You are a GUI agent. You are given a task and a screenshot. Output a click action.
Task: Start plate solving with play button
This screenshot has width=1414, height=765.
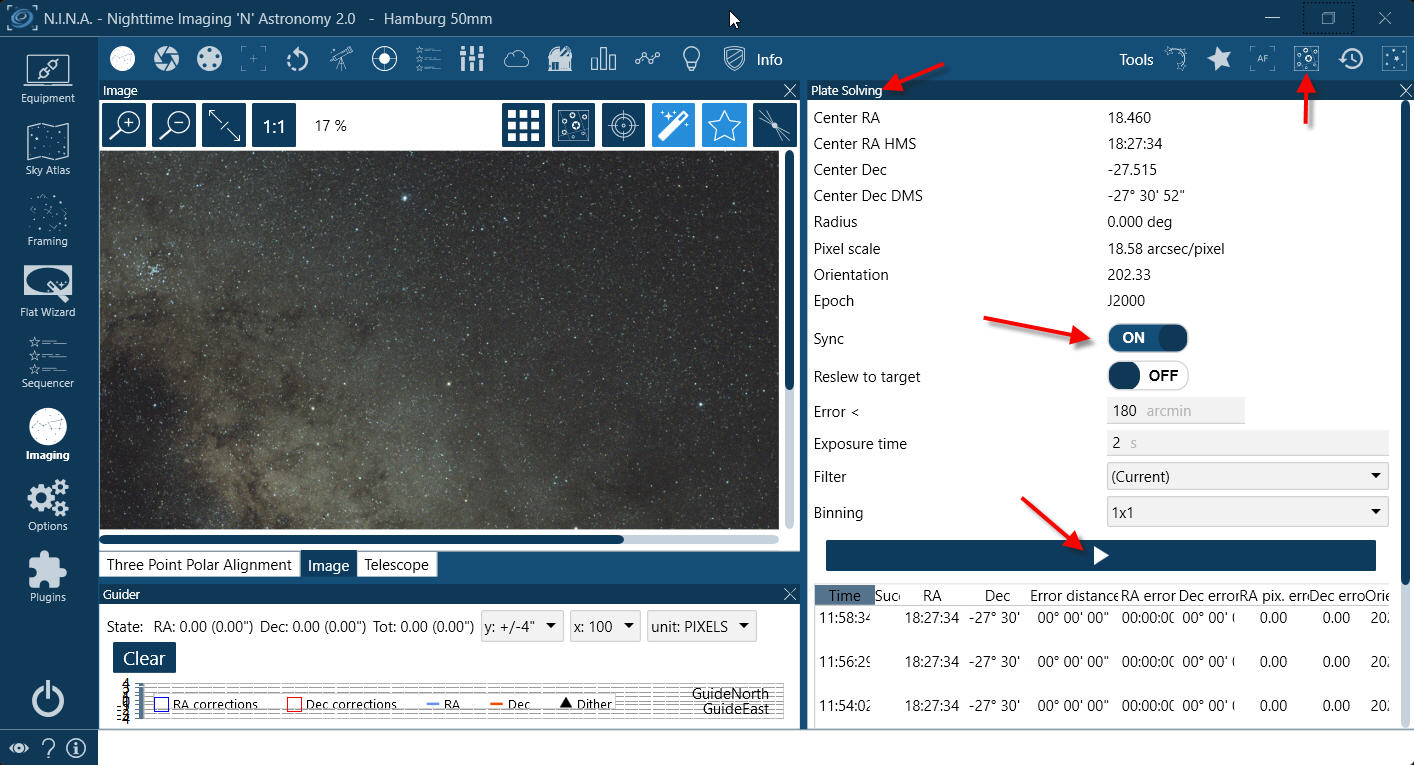[1100, 555]
